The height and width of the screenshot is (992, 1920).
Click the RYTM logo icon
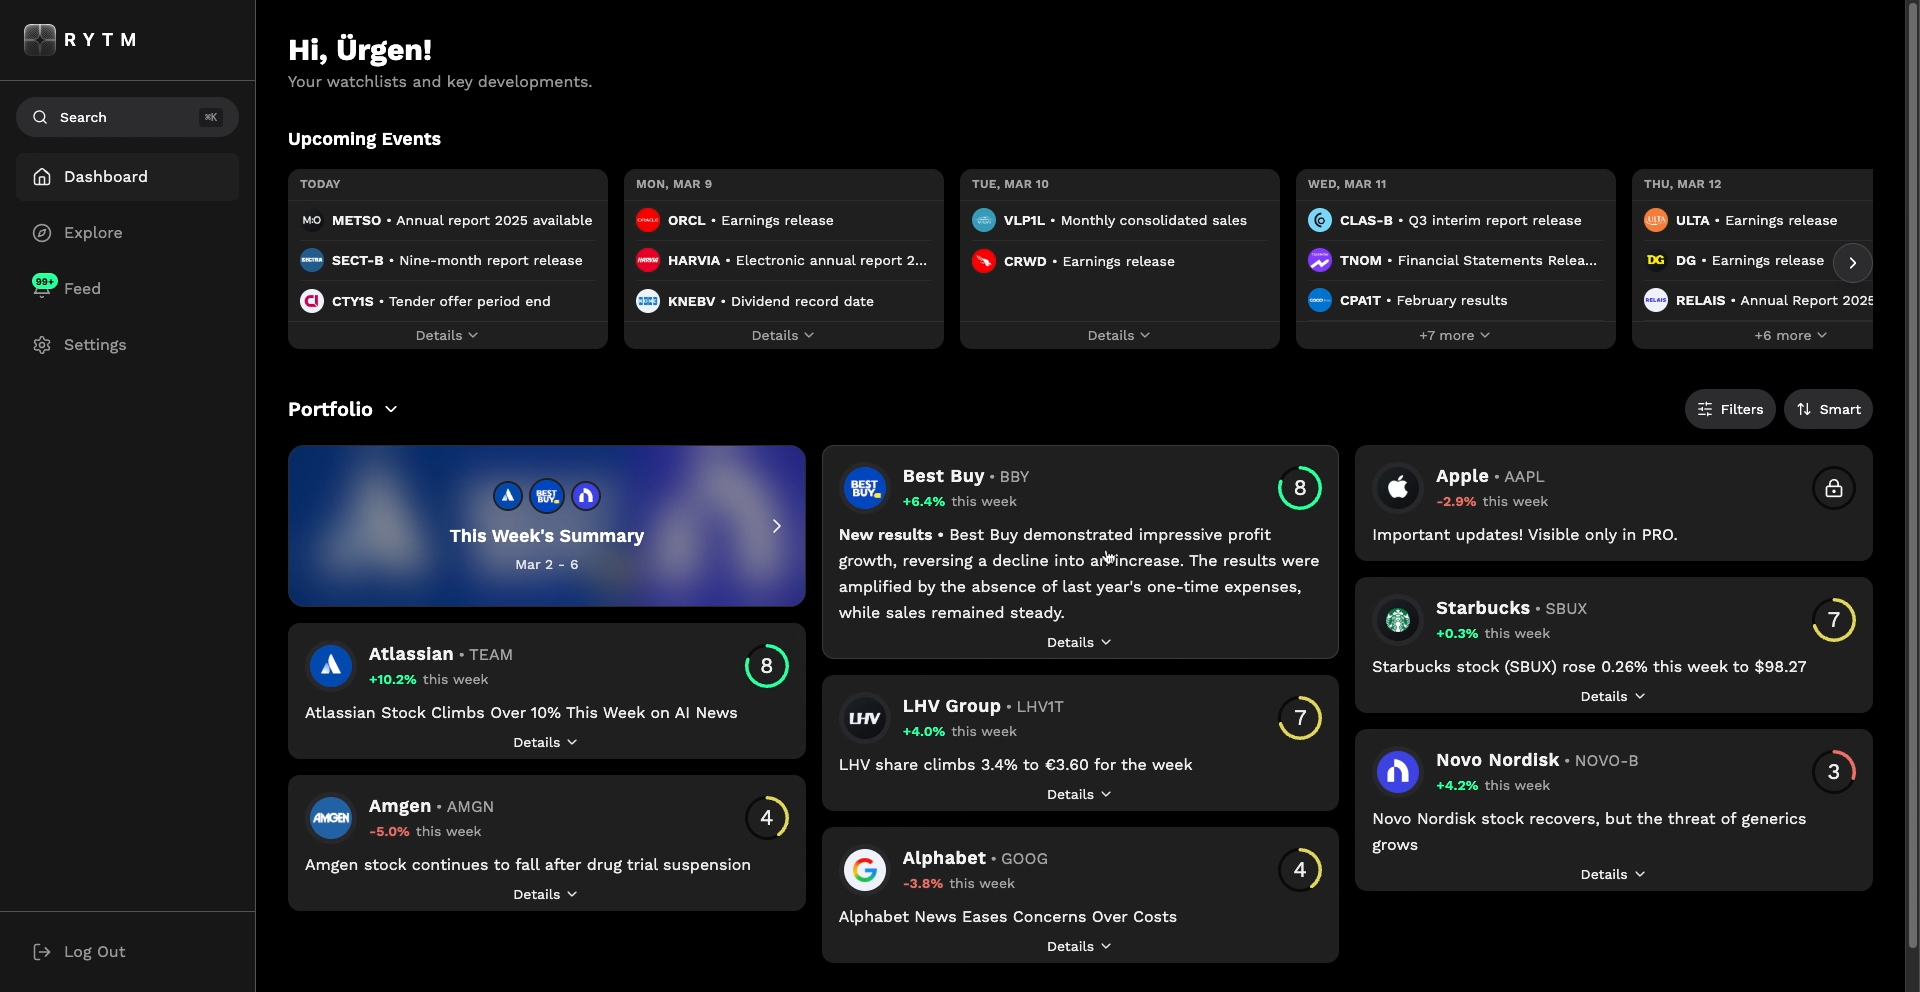coord(40,40)
